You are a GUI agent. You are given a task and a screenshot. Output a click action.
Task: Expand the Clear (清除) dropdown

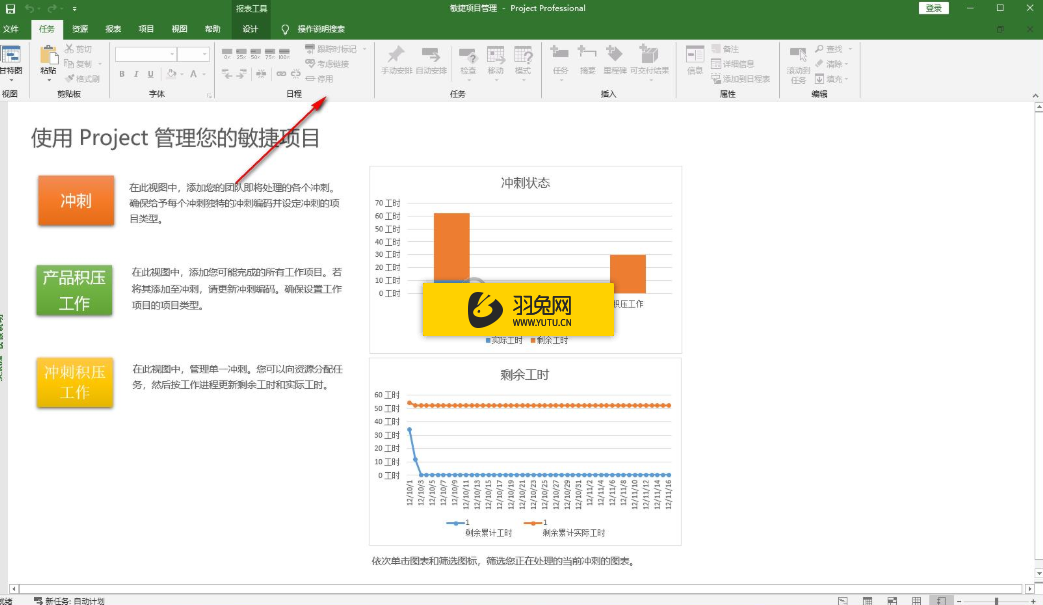pos(847,64)
